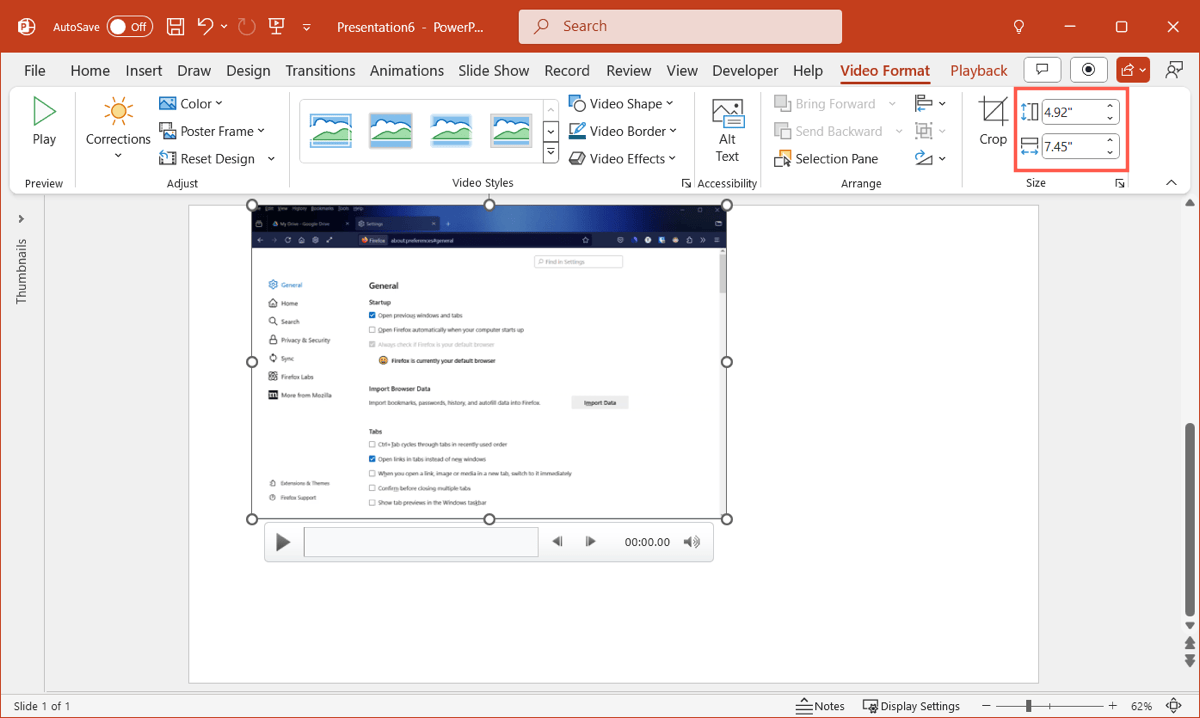Open the File menu

click(x=35, y=71)
